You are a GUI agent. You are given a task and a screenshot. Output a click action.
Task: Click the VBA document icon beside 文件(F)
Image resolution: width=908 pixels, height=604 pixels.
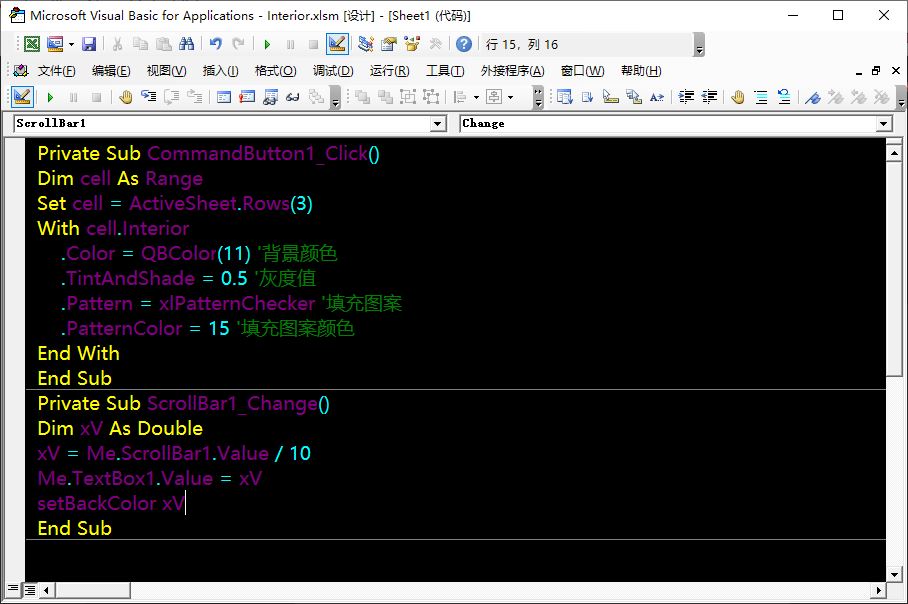[x=21, y=71]
